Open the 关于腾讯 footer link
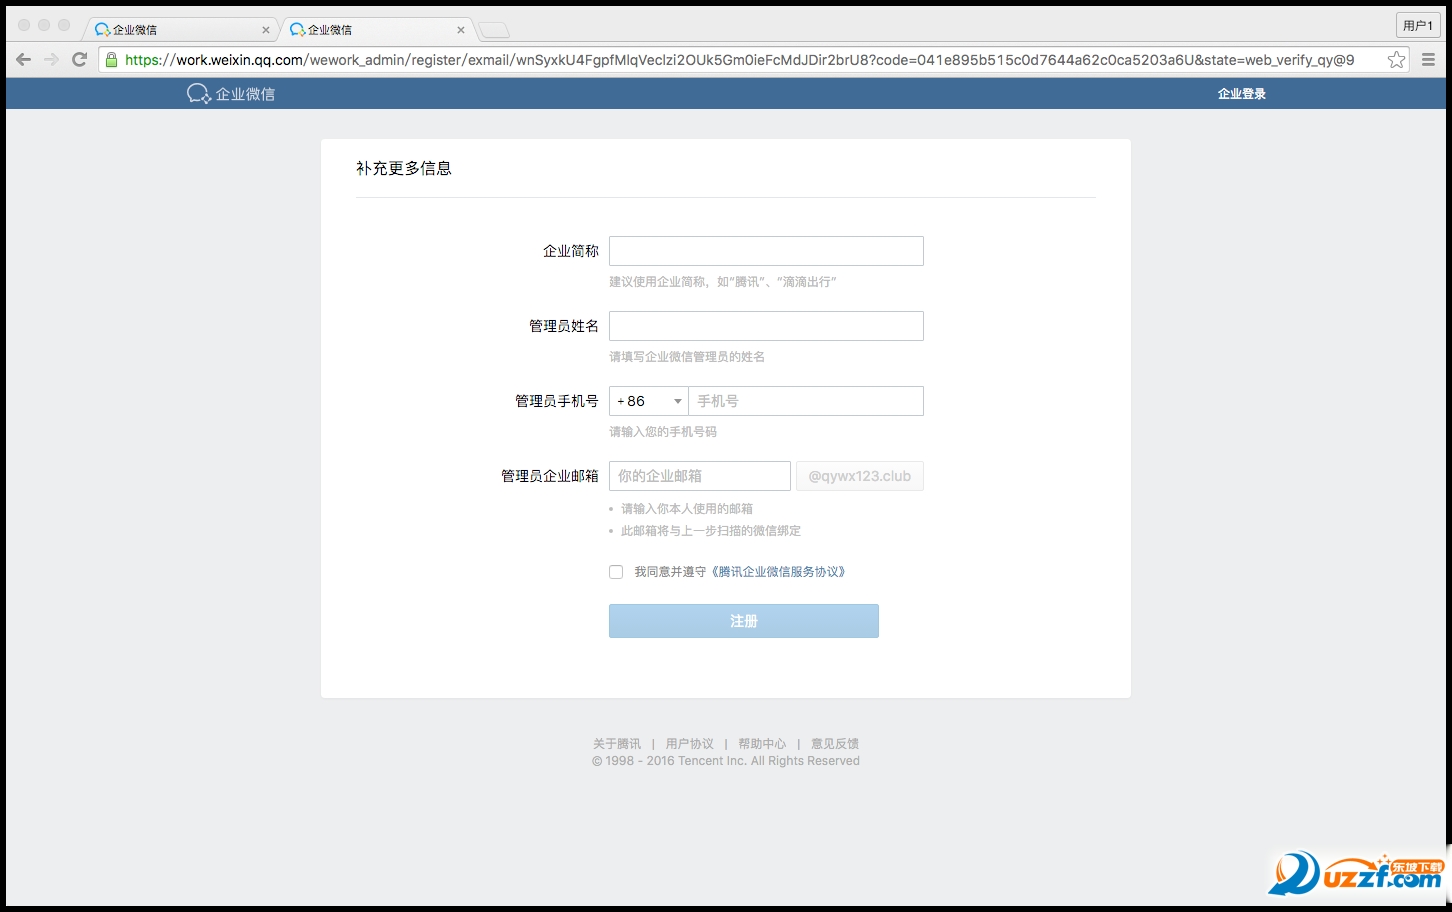1452x912 pixels. [617, 744]
